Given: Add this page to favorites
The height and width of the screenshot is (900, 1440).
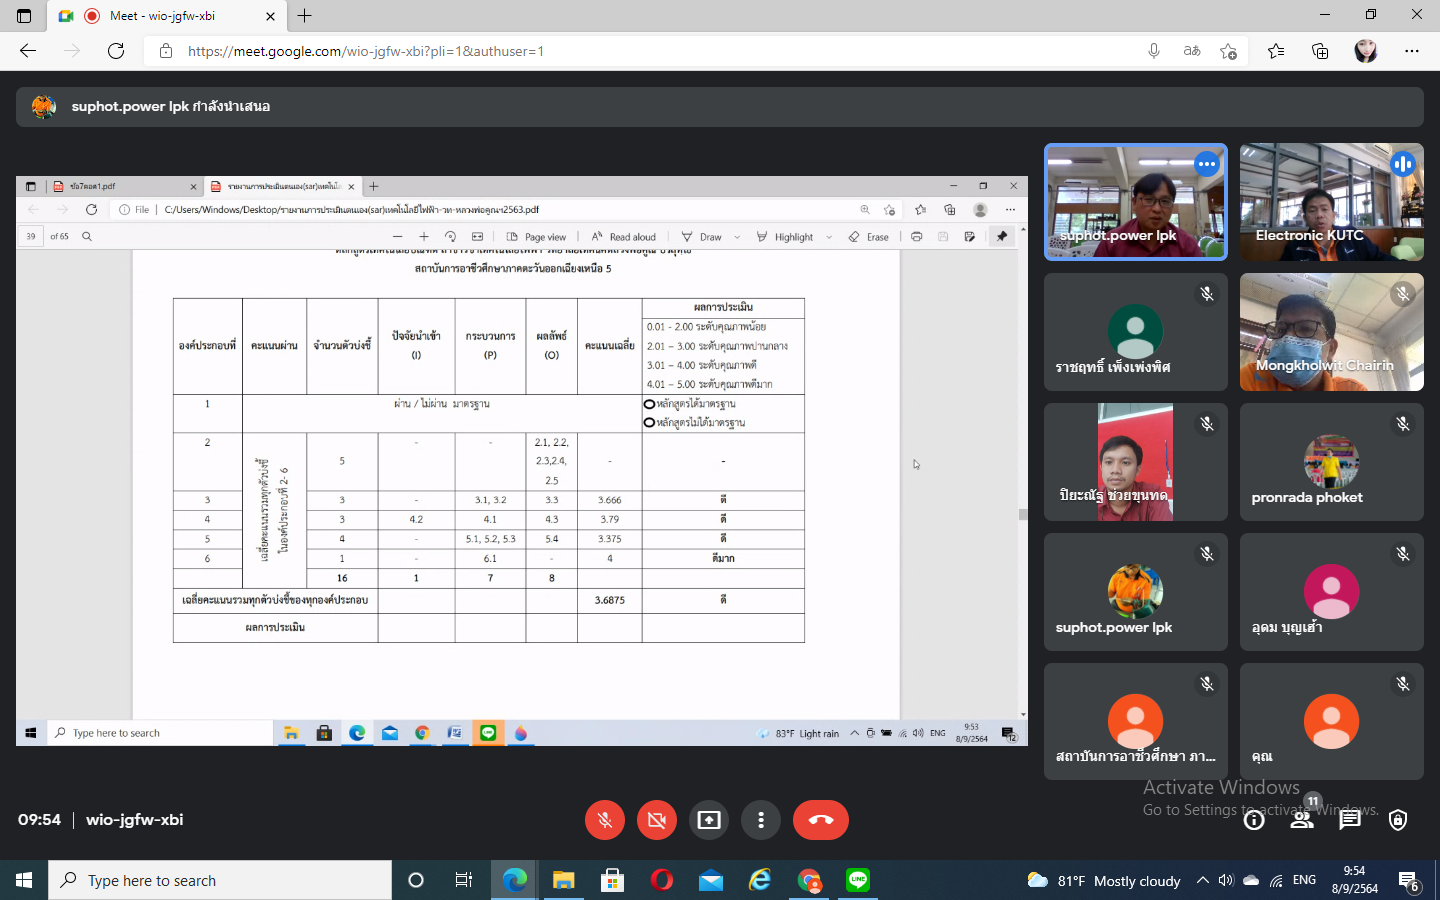Looking at the screenshot, I should tap(1228, 51).
